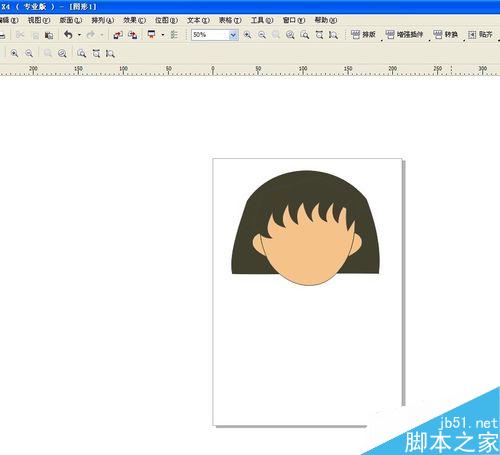Open the 文本(X) menu
Viewport: 500px width, 455px height.
(198, 20)
